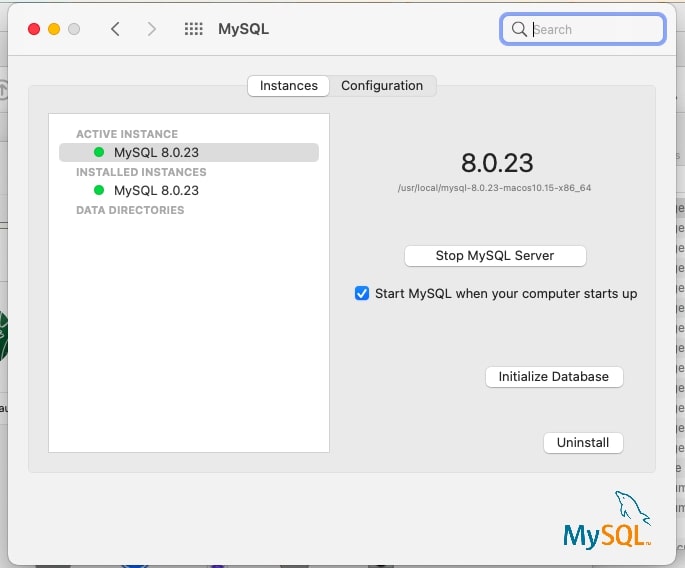This screenshot has width=685, height=568.
Task: Click the Data Directories section header
Action: [x=130, y=210]
